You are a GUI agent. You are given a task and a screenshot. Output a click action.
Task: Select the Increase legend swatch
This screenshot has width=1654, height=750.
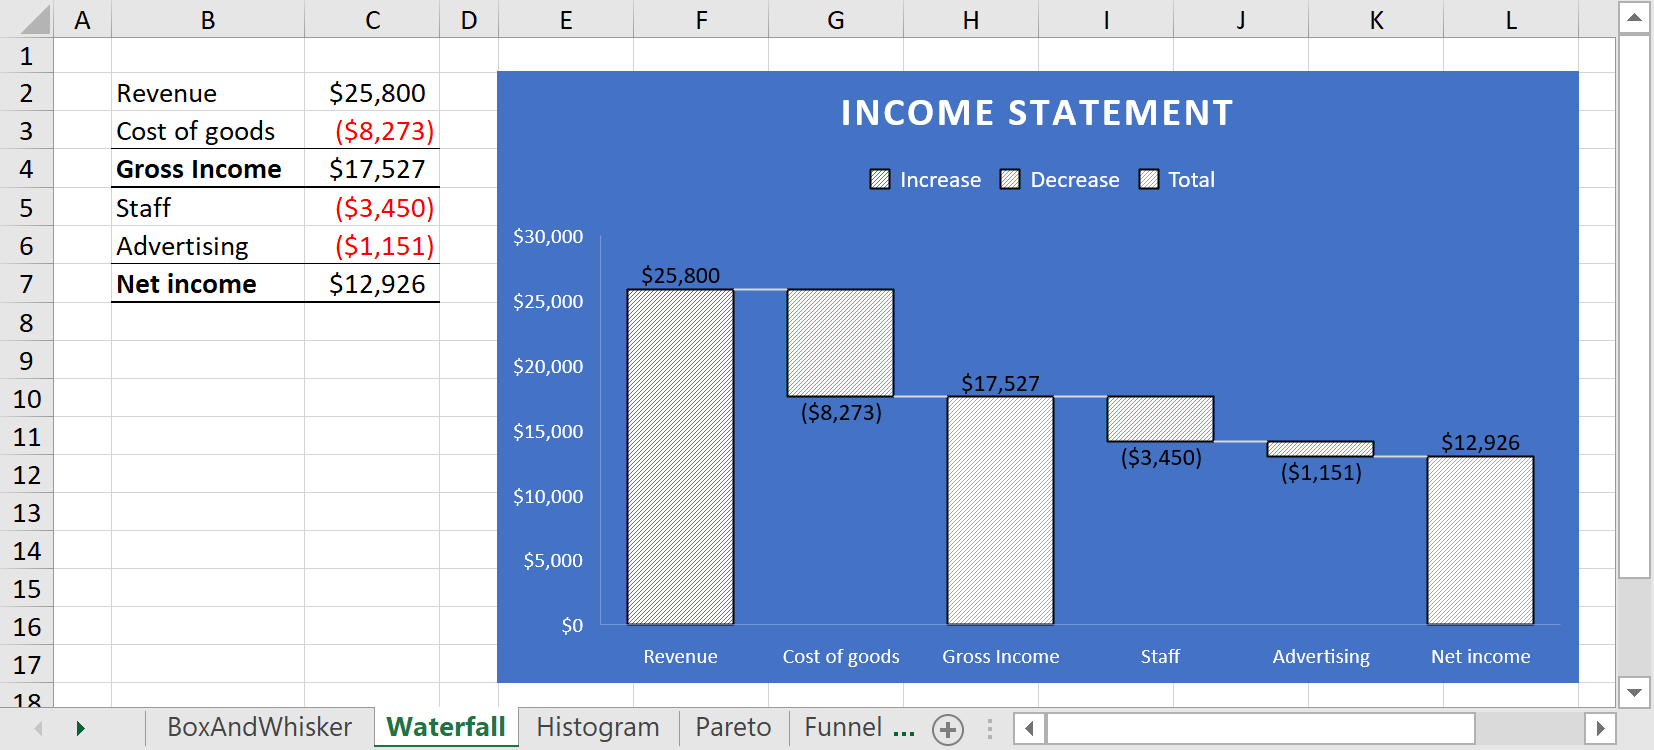pos(880,179)
